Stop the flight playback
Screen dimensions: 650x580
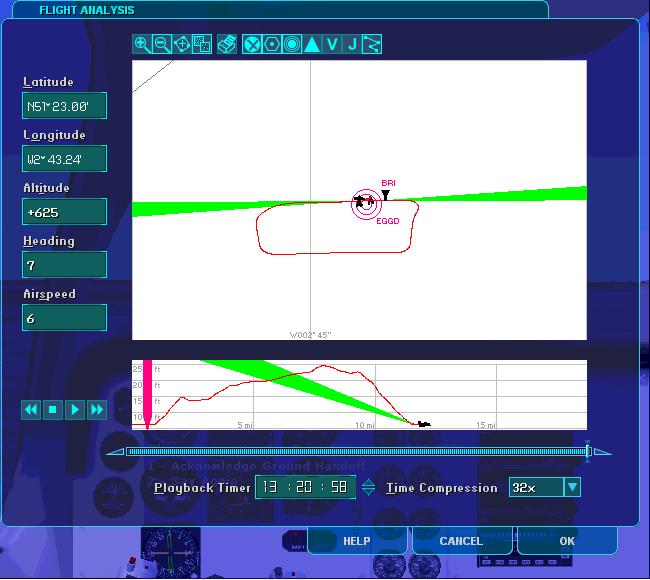point(53,410)
